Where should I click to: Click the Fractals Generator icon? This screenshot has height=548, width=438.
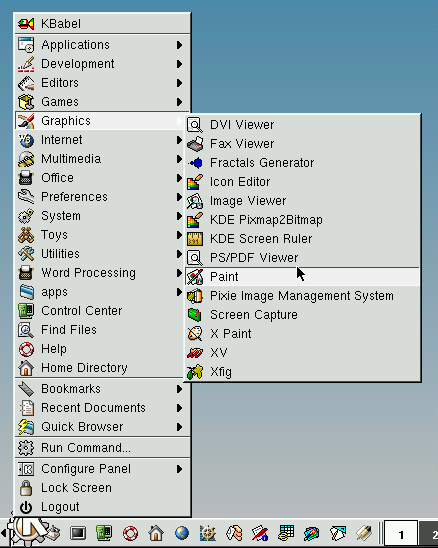point(195,163)
